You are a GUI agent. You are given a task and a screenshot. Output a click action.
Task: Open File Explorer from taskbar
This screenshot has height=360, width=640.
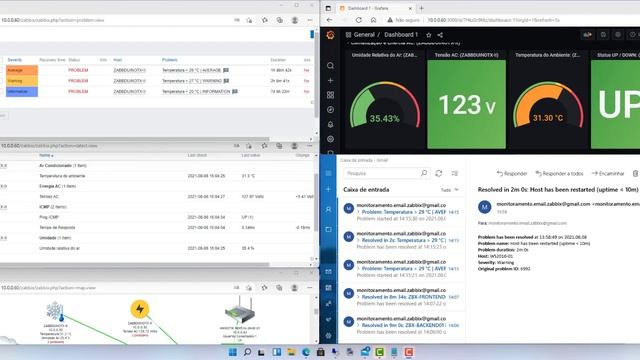pyautogui.click(x=291, y=352)
